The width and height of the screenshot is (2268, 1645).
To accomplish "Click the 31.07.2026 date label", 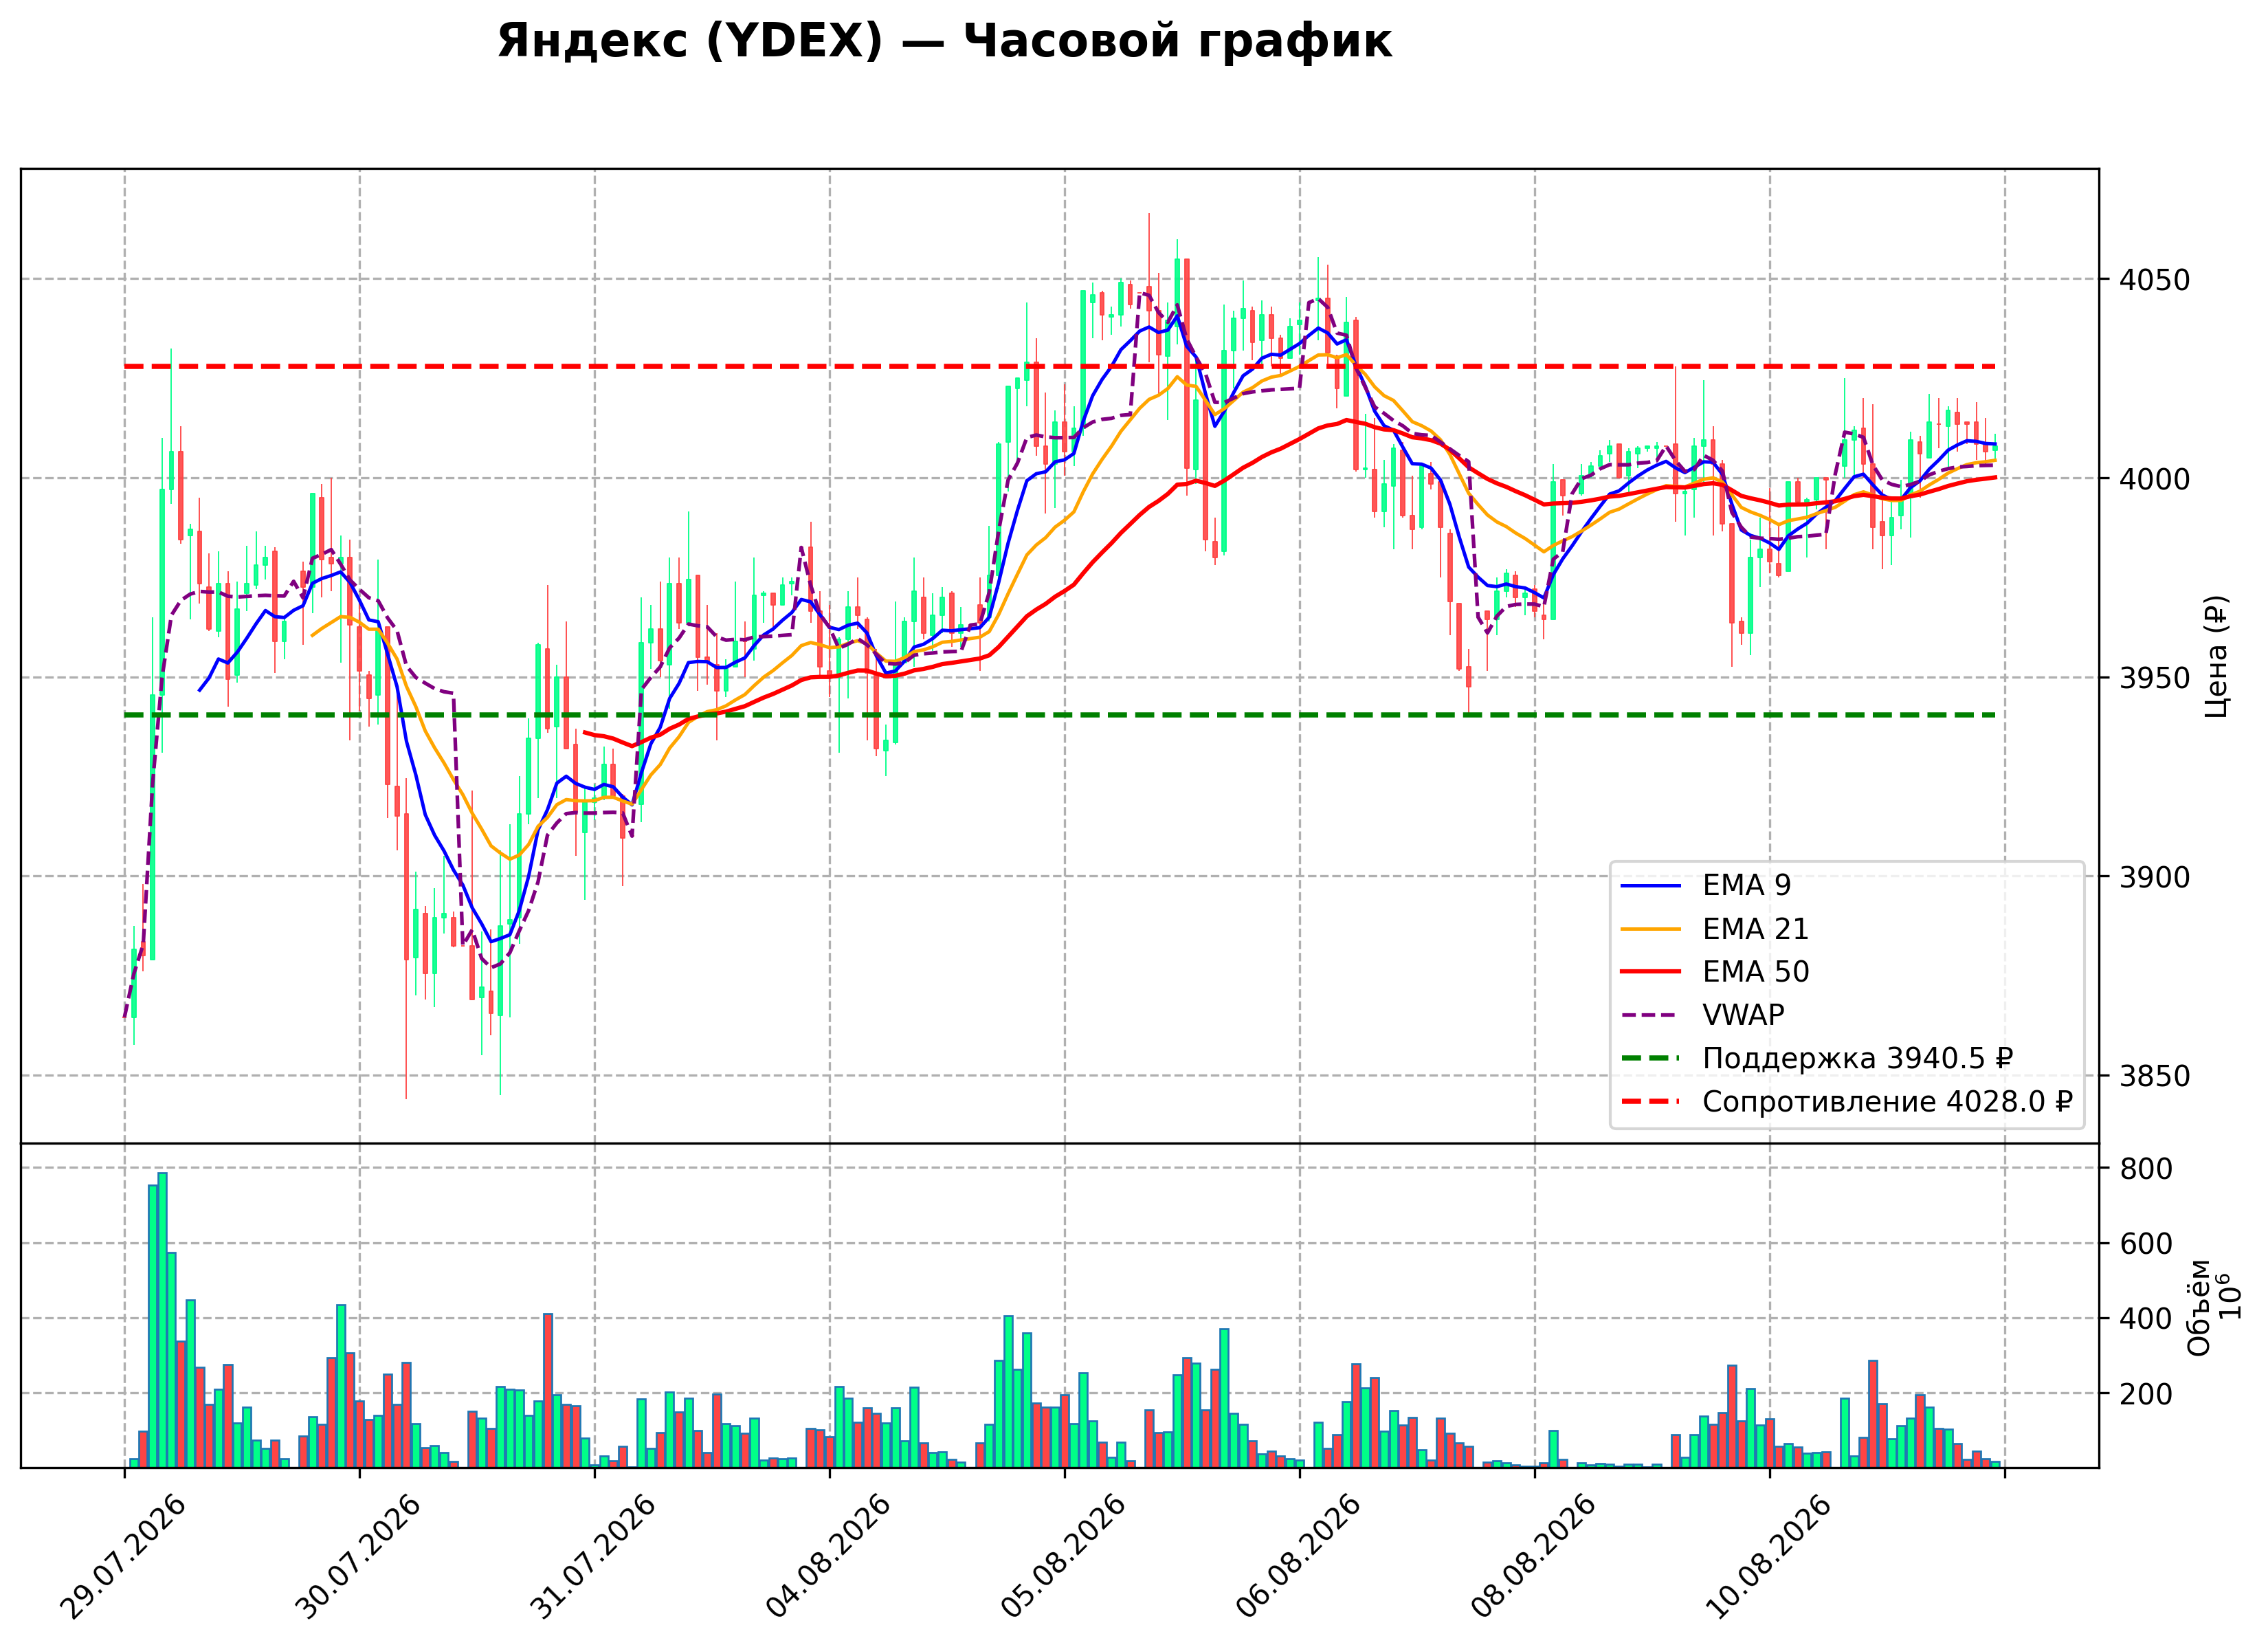I will click(x=592, y=1557).
